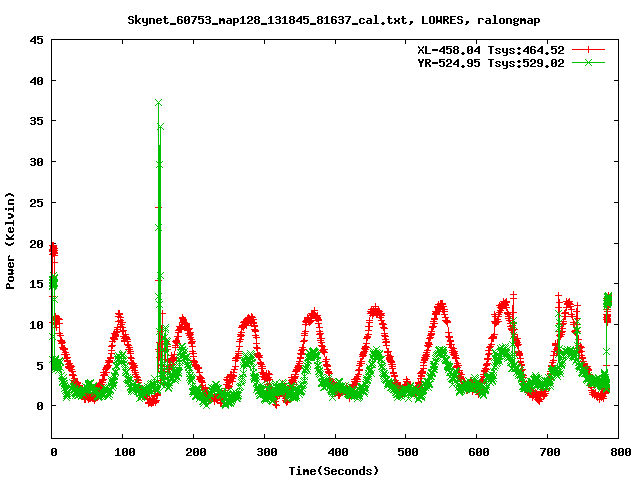Click x-axis tick label '700'

click(549, 452)
